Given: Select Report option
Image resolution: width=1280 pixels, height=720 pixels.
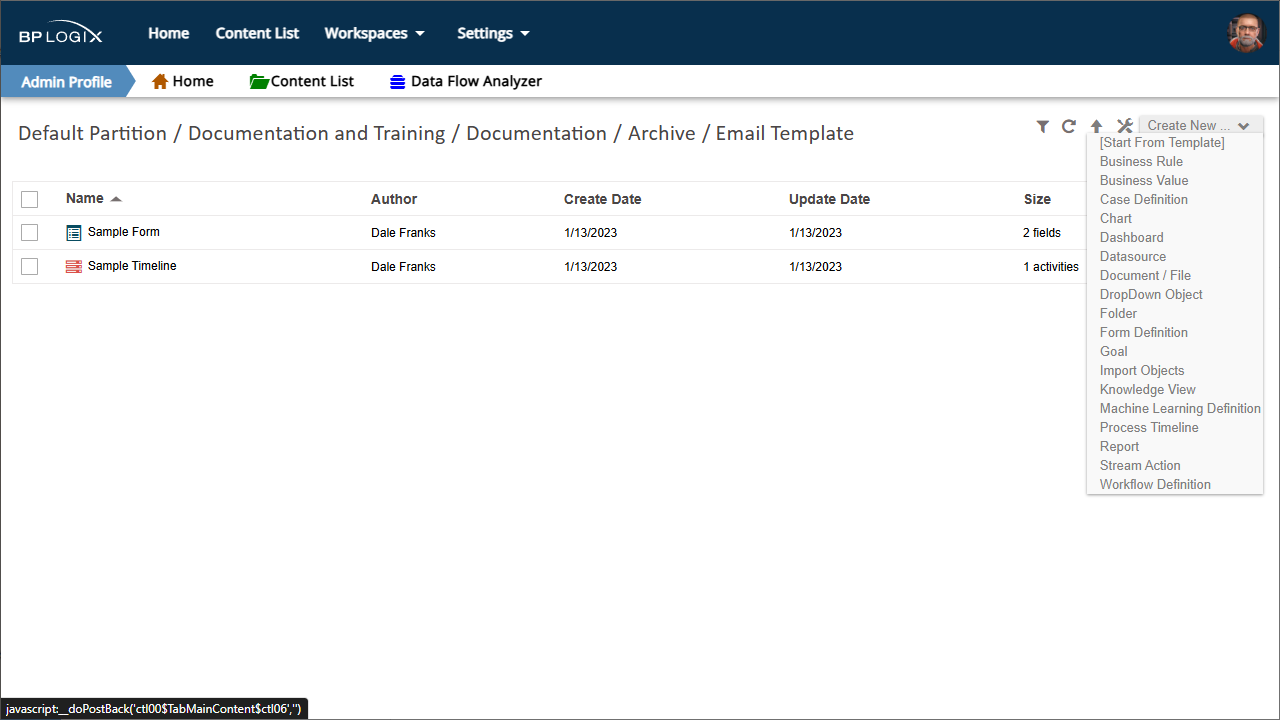Looking at the screenshot, I should click(x=1119, y=447).
